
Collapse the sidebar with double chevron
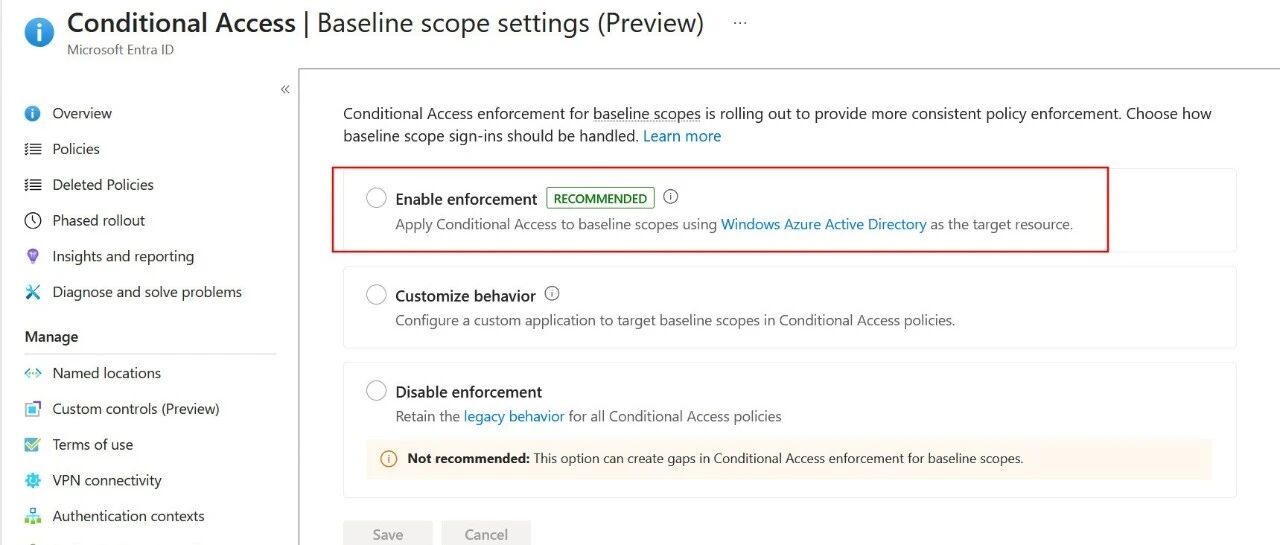(285, 89)
